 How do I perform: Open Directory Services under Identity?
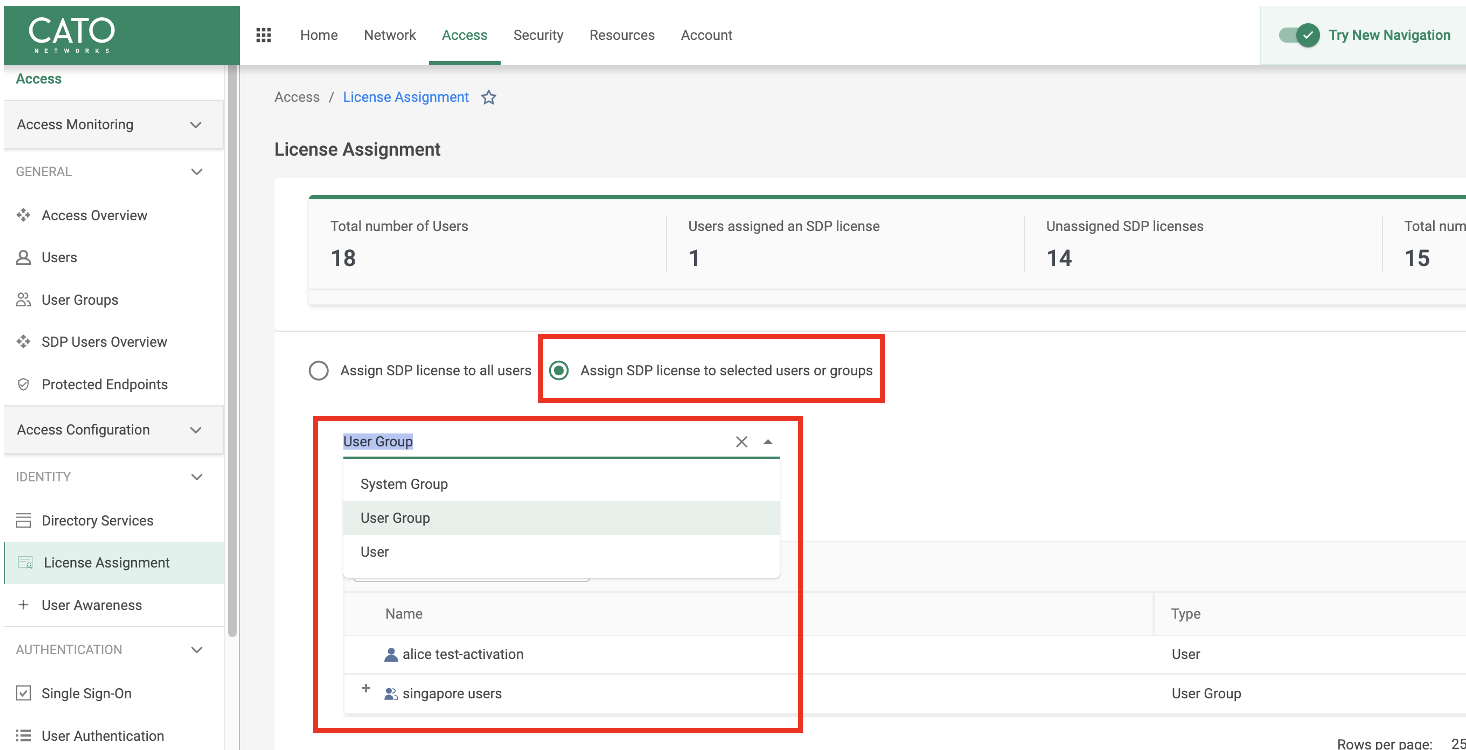[x=99, y=520]
